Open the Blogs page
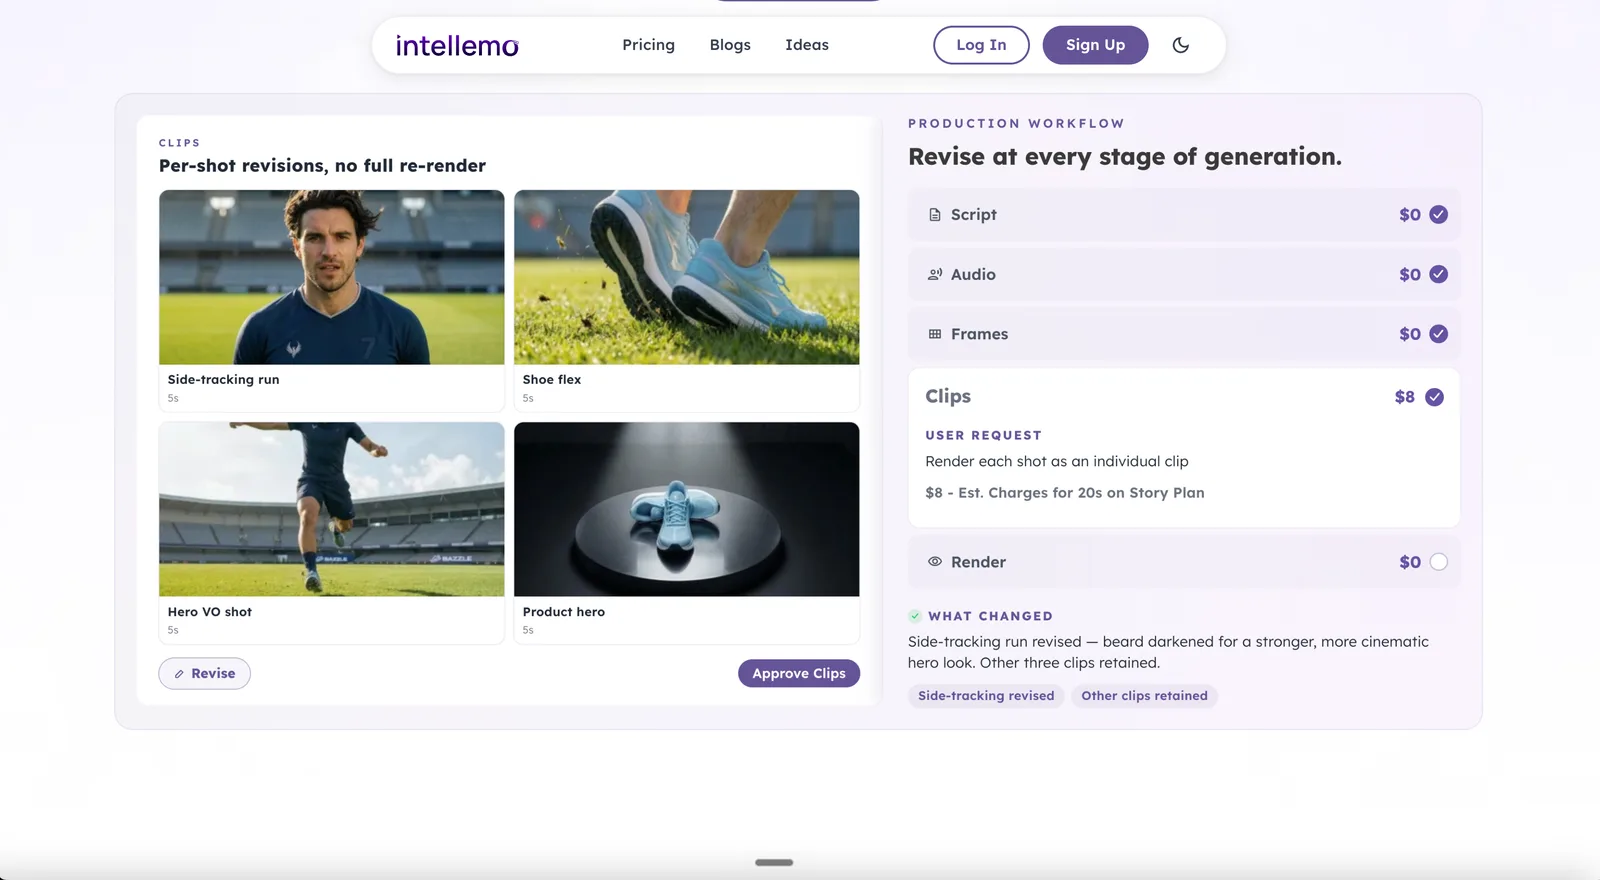 click(x=730, y=45)
